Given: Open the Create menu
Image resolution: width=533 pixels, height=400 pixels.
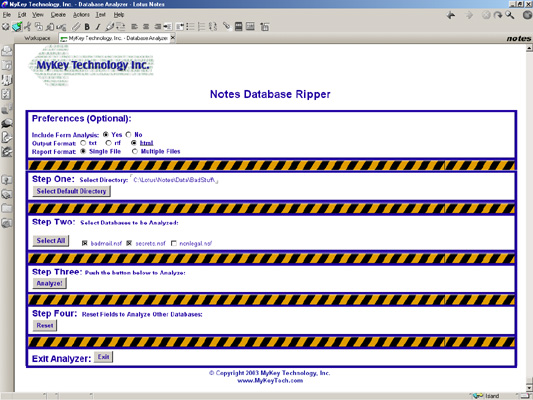Looking at the screenshot, I should 58,15.
